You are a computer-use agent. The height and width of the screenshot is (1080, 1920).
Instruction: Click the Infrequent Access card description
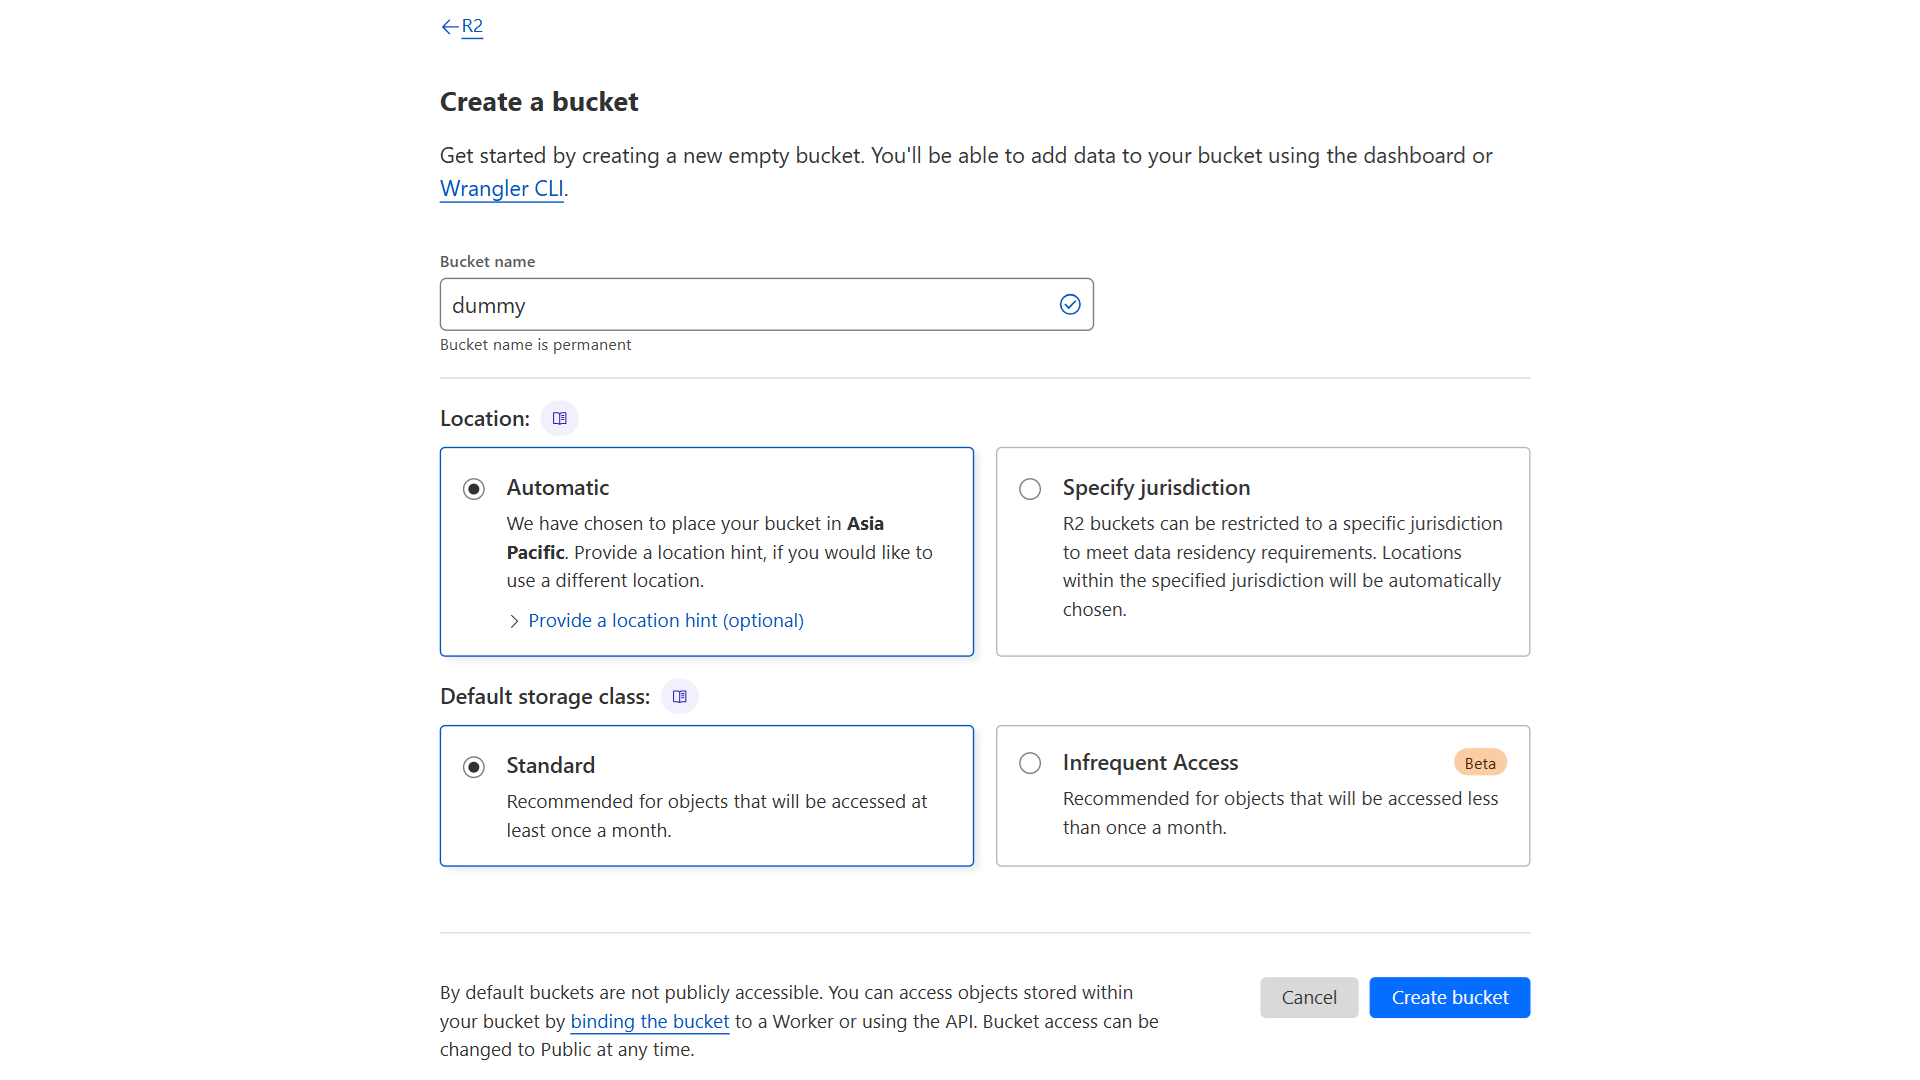click(1280, 813)
